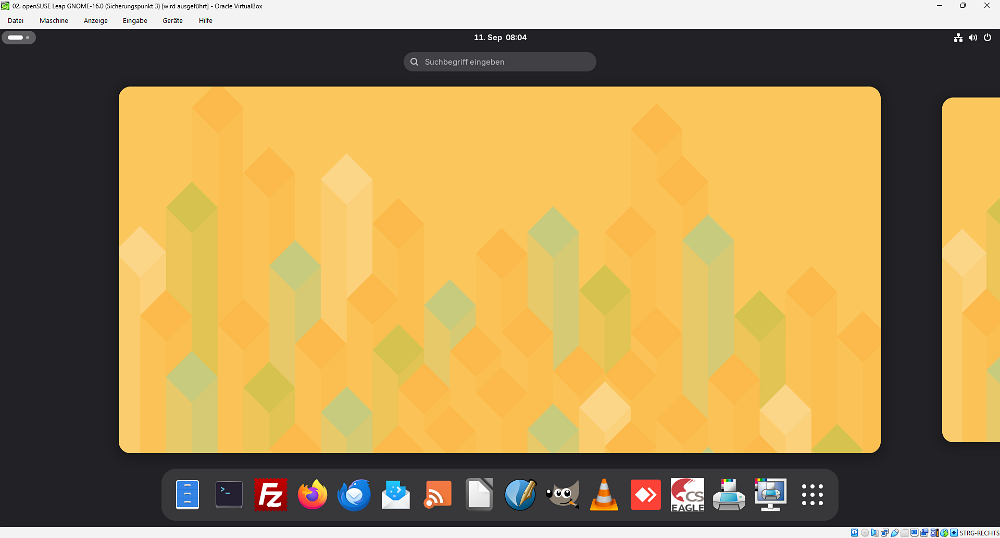Open the Thunderbird mail client
The image size is (1000, 538).
click(x=354, y=495)
